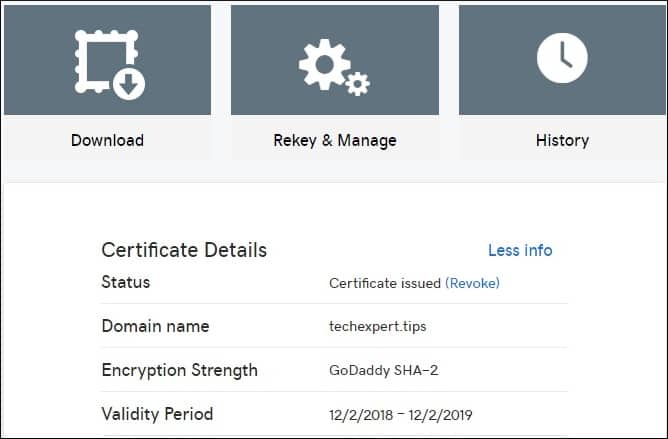Click the Revoke certificate link

tap(472, 283)
